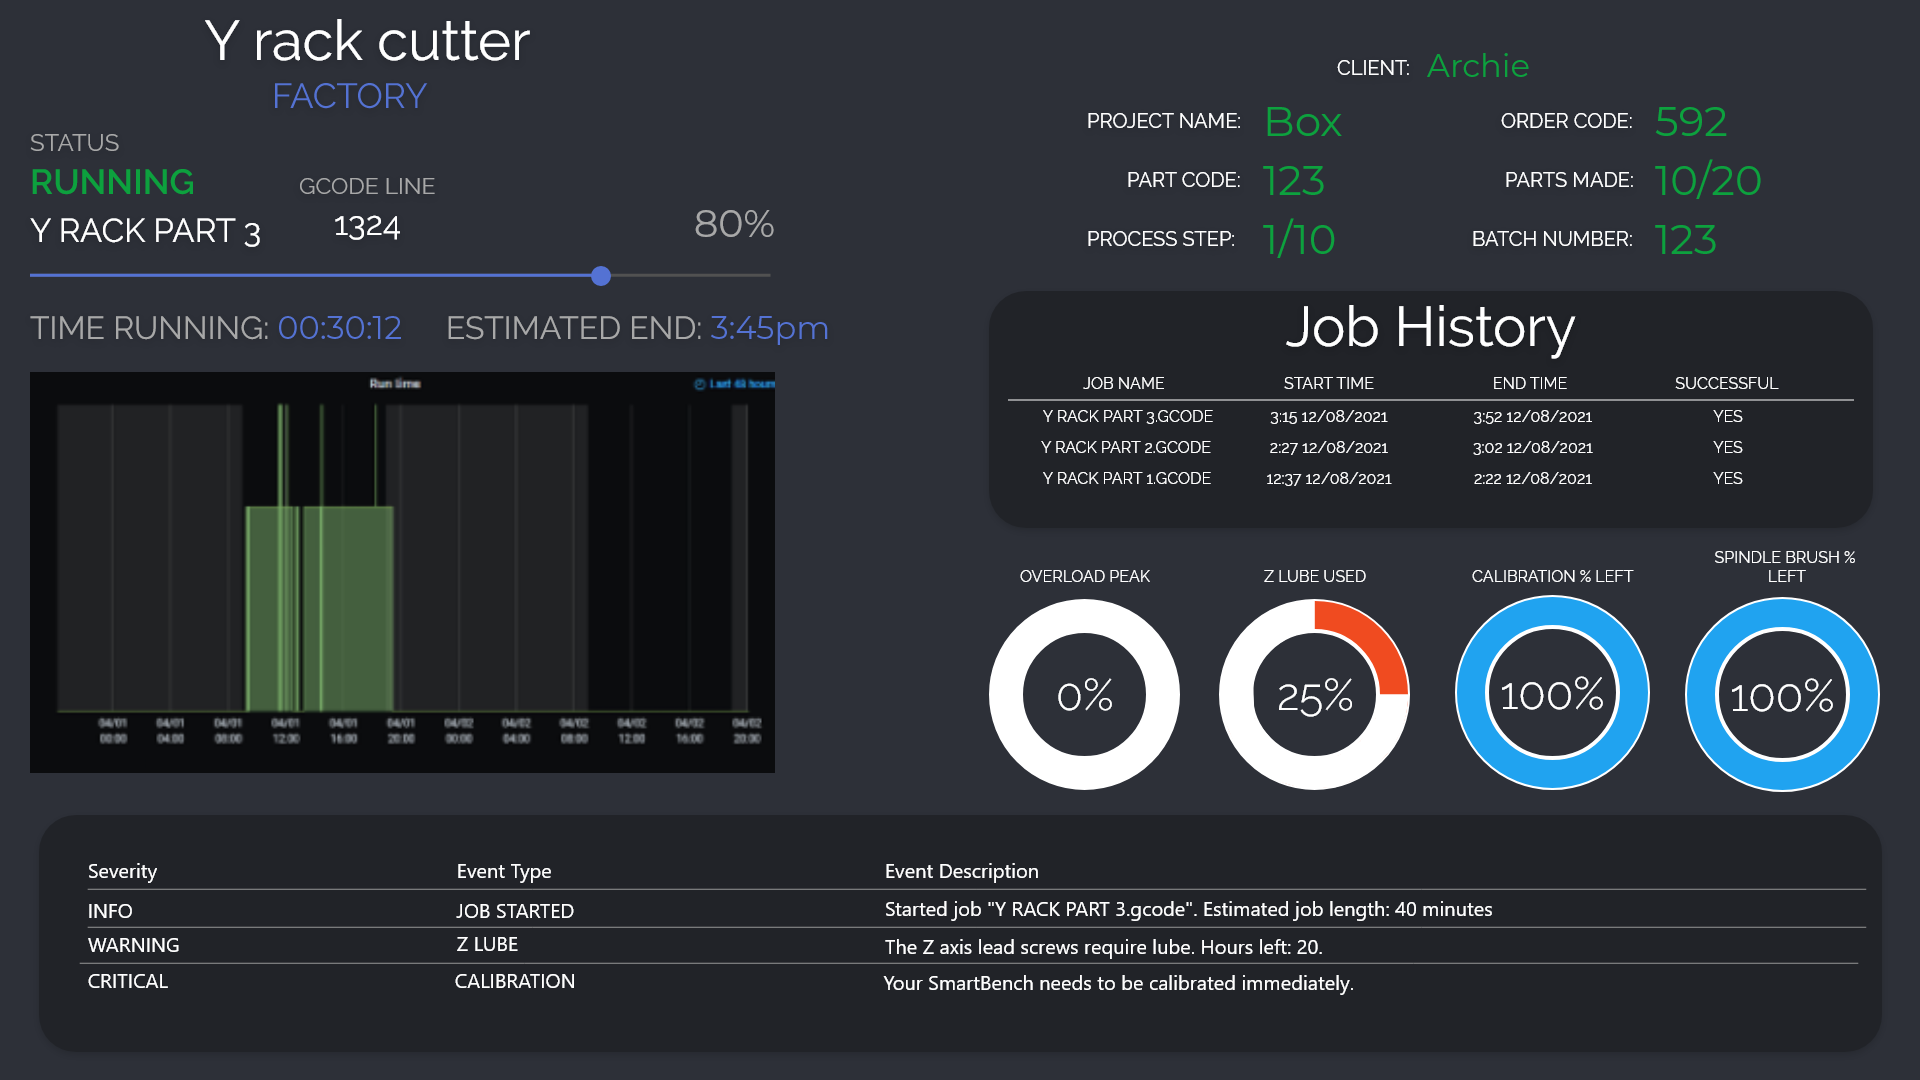Click the Calibration % Left gauge

(x=1552, y=694)
